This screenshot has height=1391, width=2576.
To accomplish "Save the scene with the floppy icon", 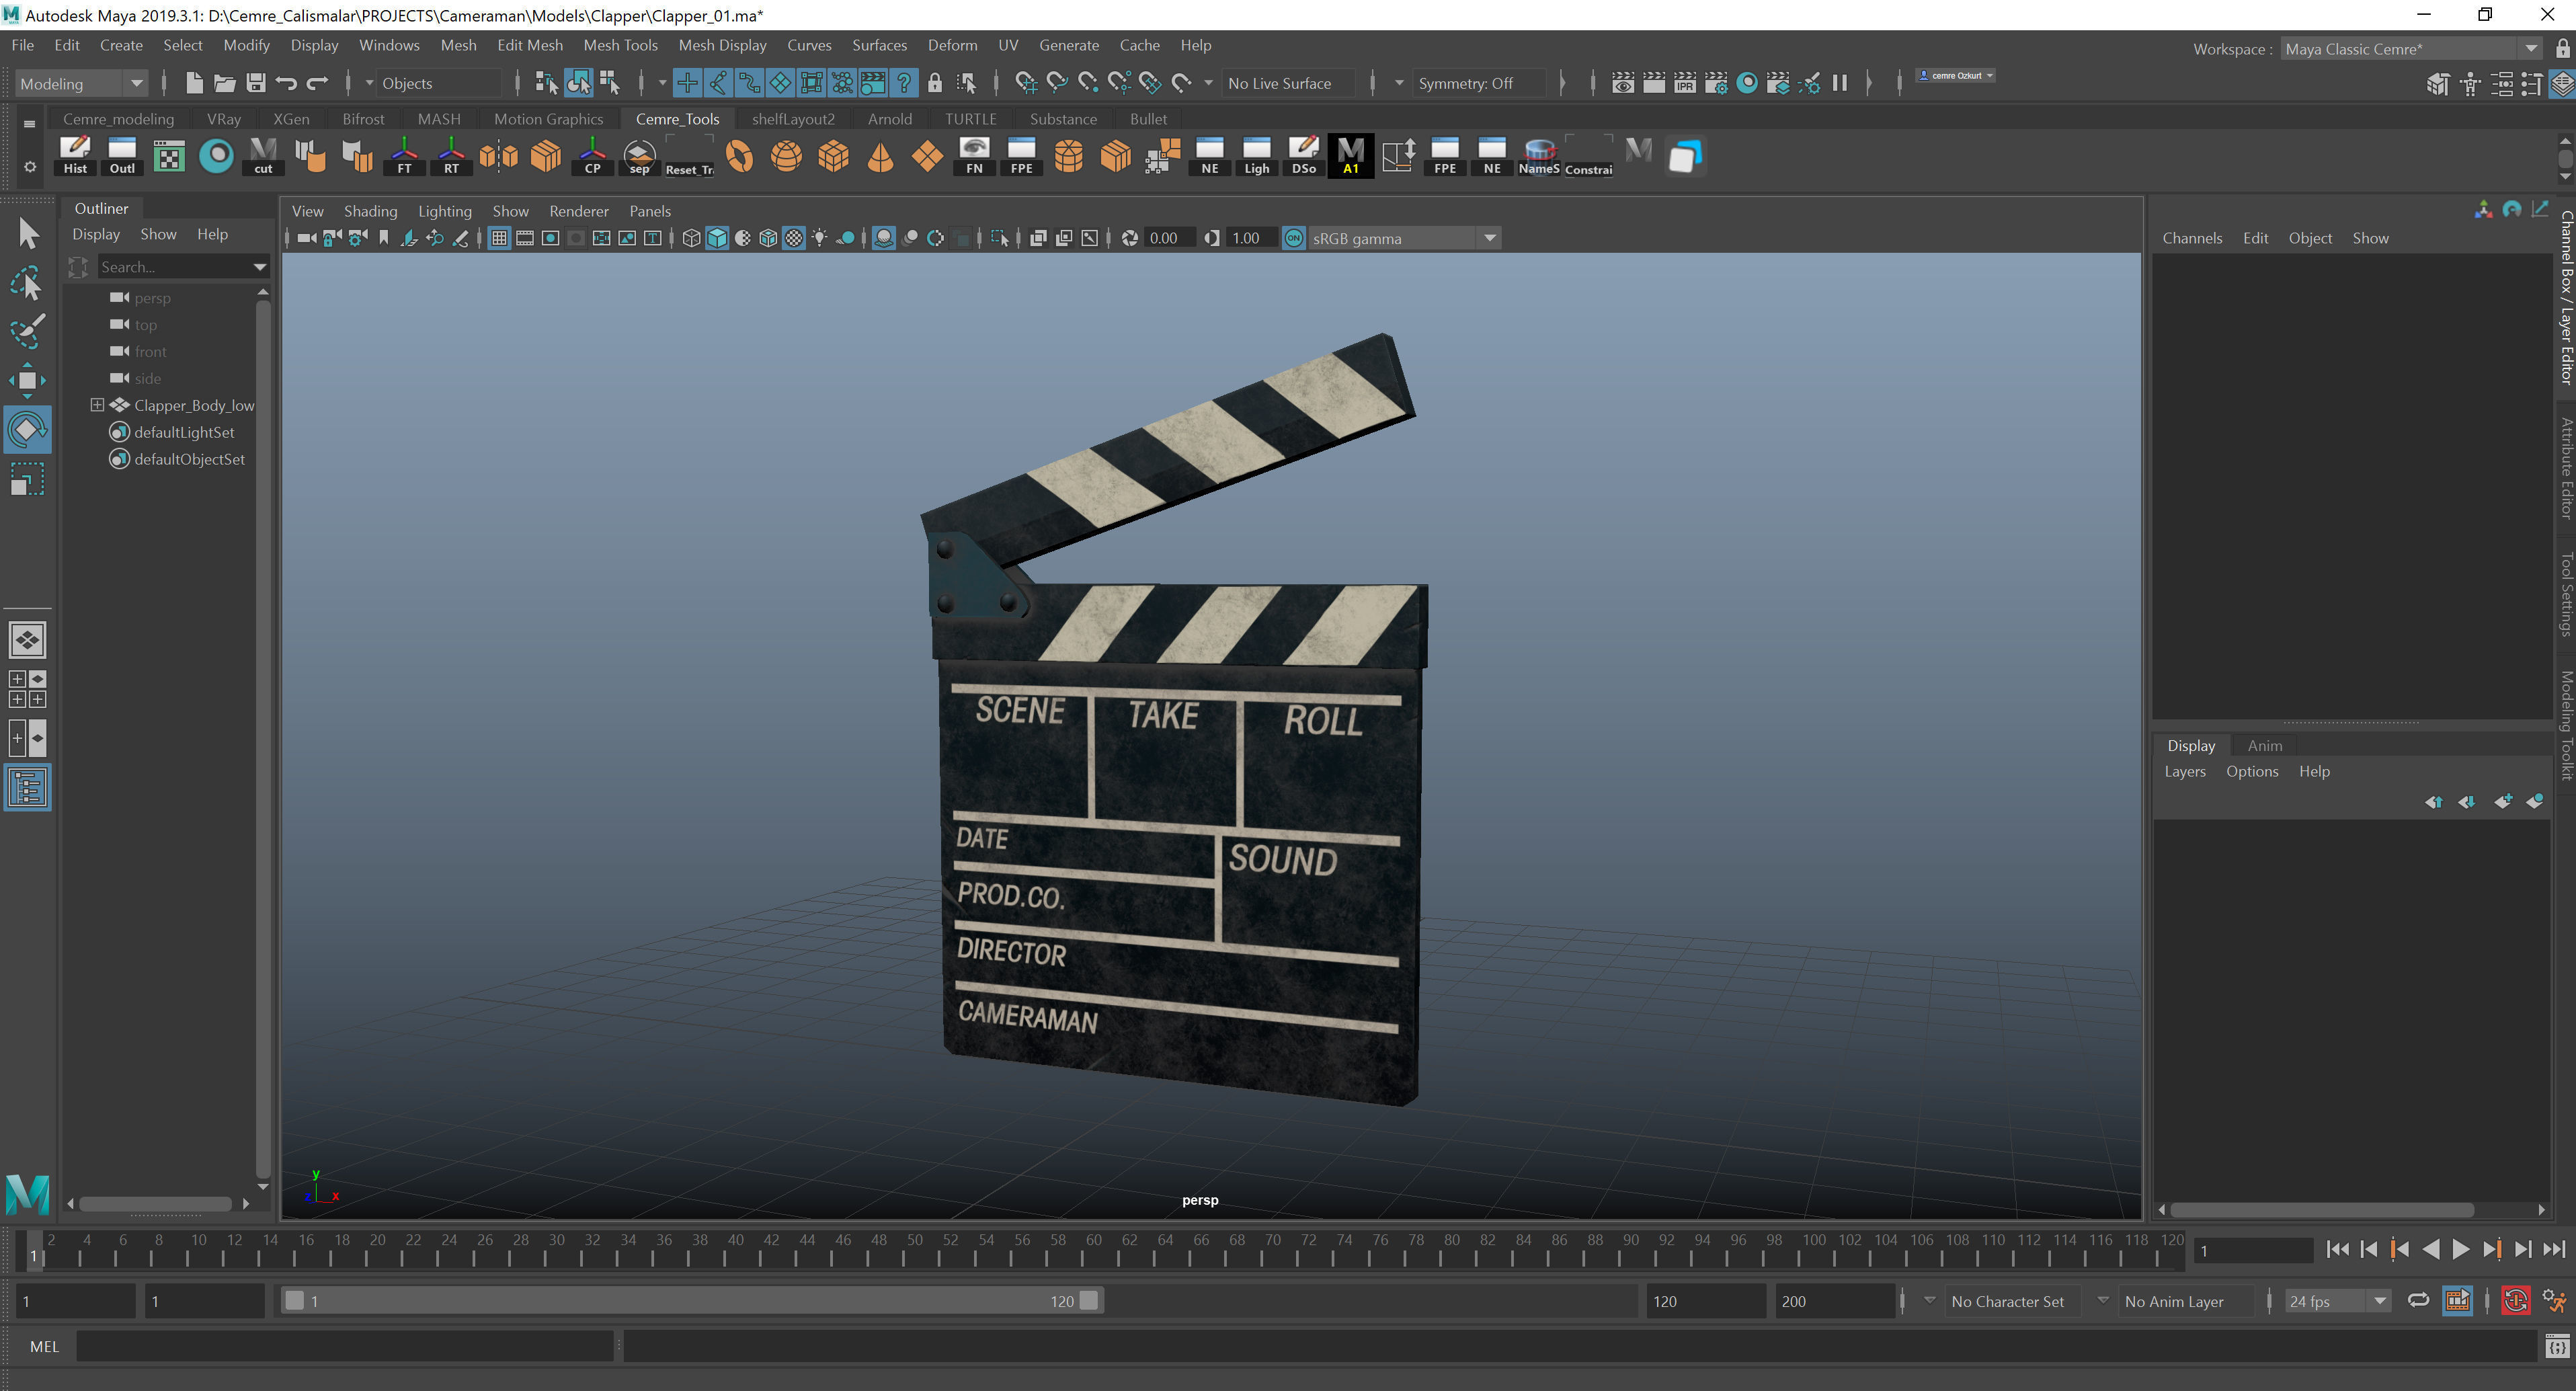I will [x=256, y=83].
